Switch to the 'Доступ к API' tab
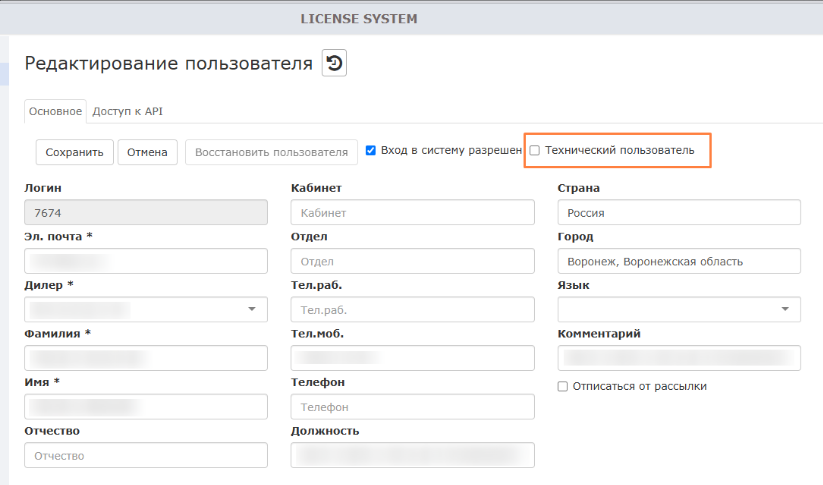Viewport: 823px width, 485px height. [x=127, y=111]
